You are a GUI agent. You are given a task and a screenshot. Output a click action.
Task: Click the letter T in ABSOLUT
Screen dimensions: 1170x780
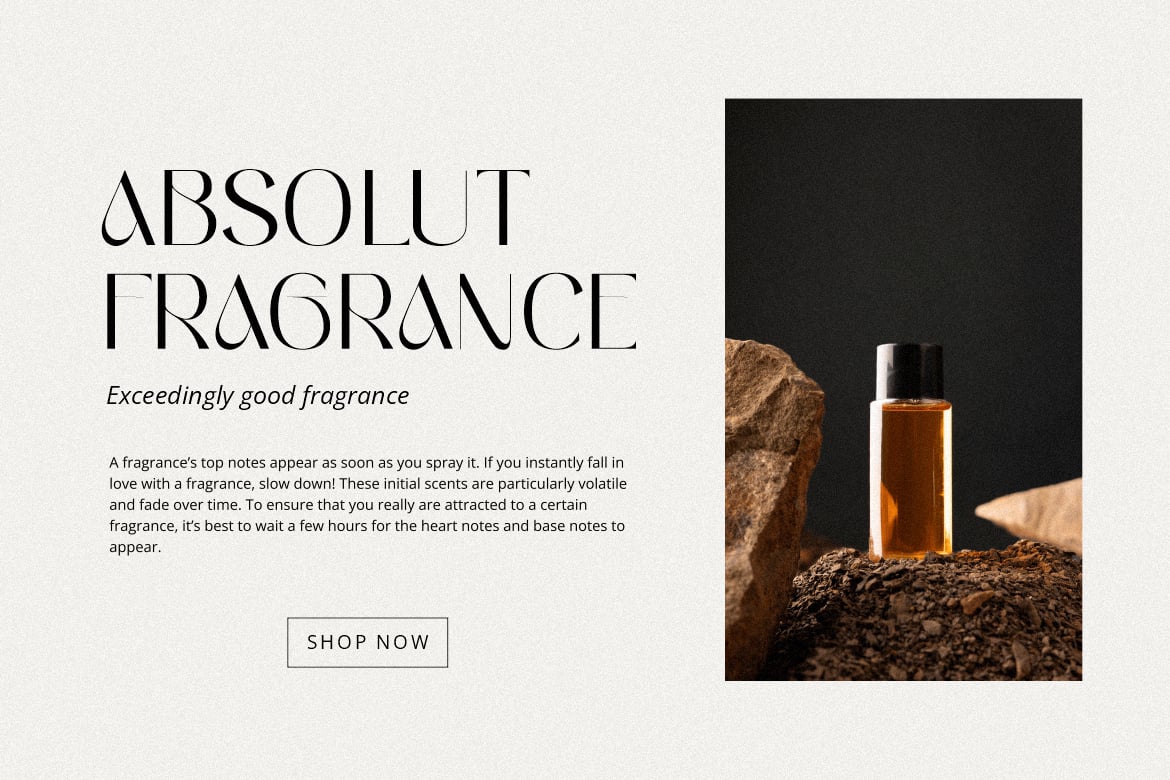click(503, 208)
